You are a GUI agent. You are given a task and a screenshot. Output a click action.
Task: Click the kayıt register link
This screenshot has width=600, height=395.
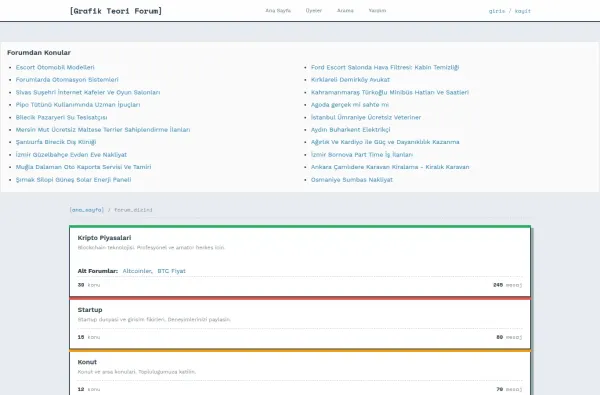(523, 11)
